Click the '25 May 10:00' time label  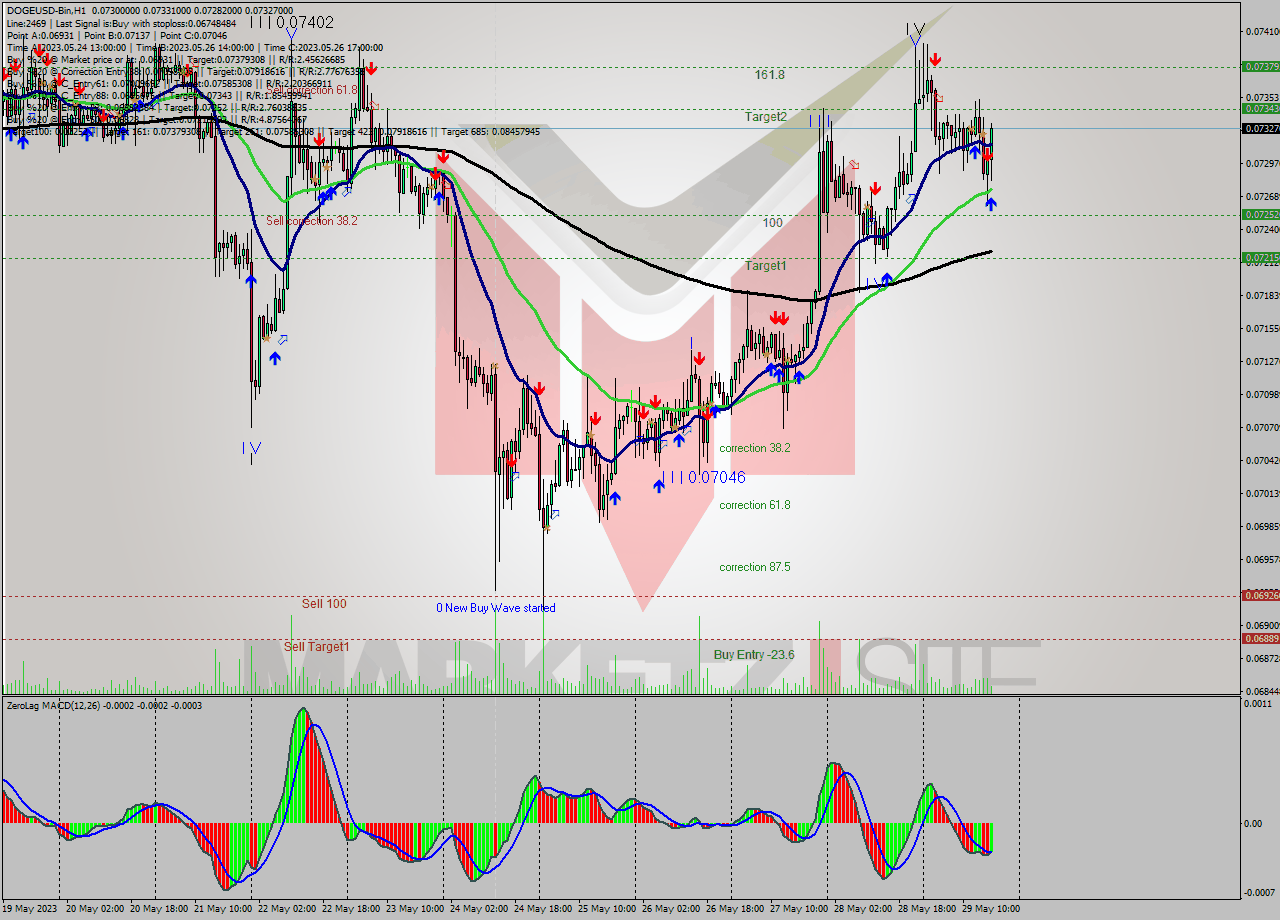607,909
